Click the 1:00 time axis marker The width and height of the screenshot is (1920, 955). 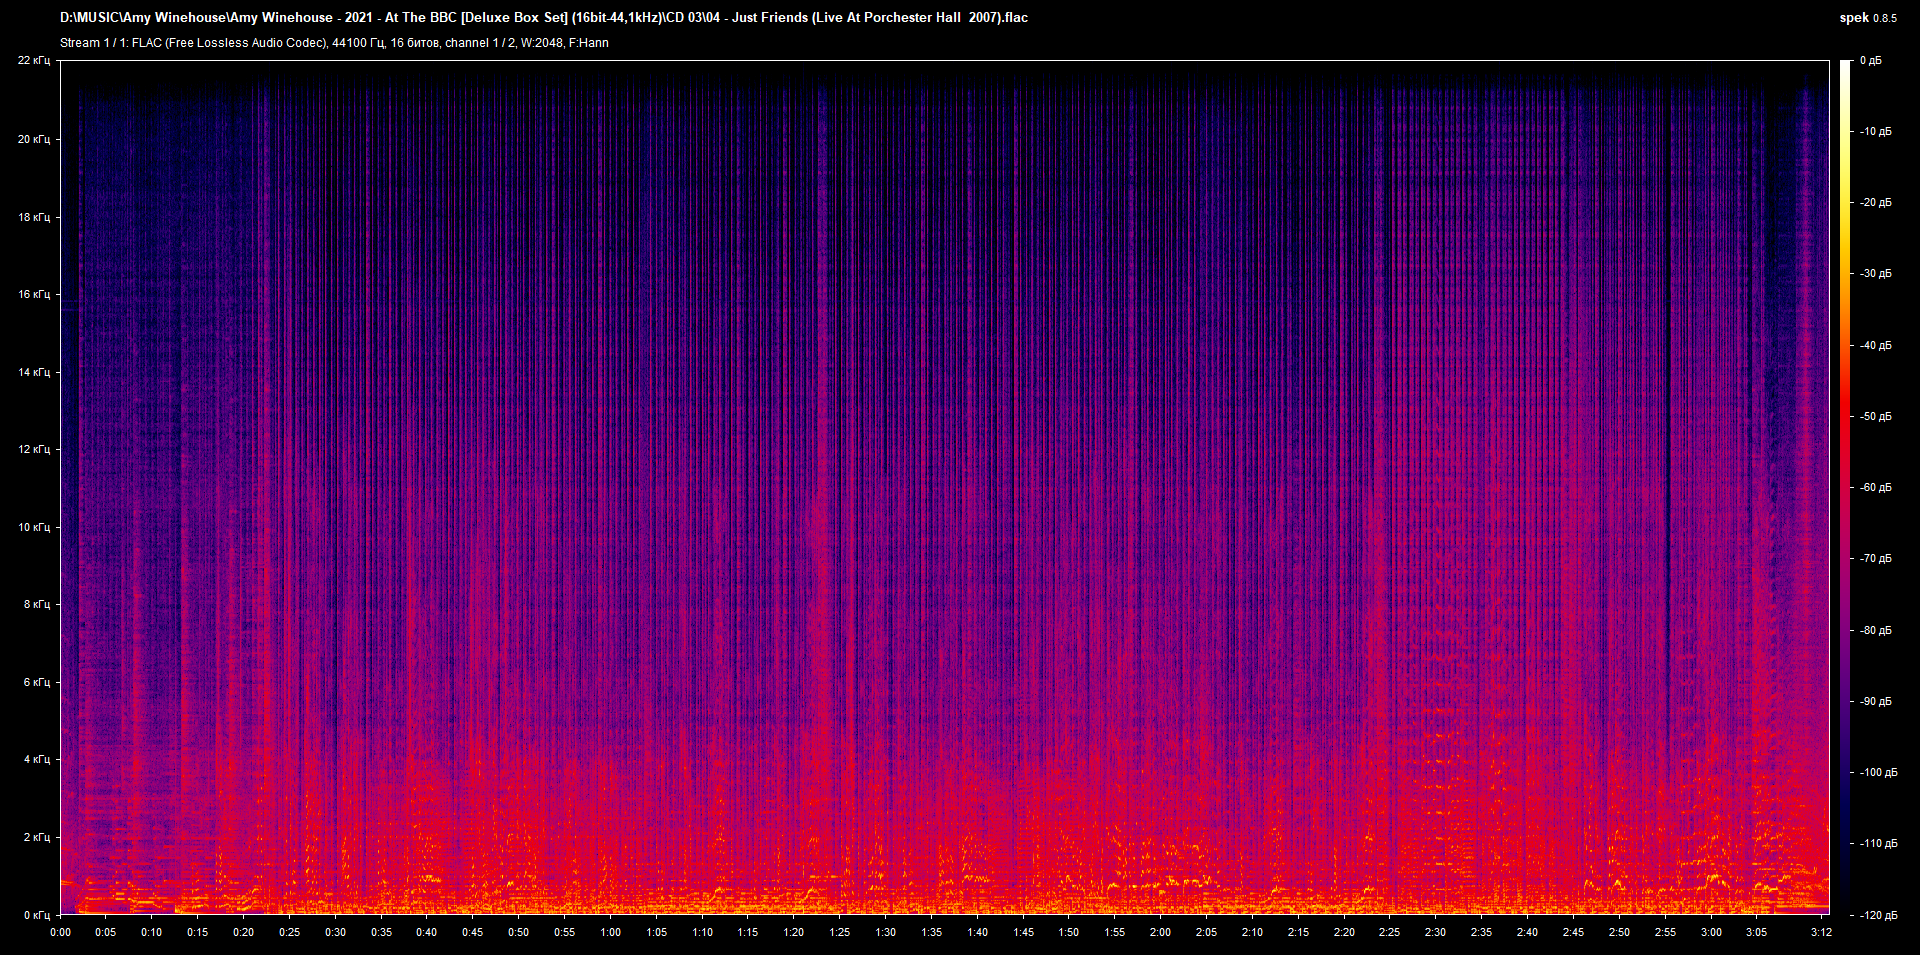(x=610, y=932)
